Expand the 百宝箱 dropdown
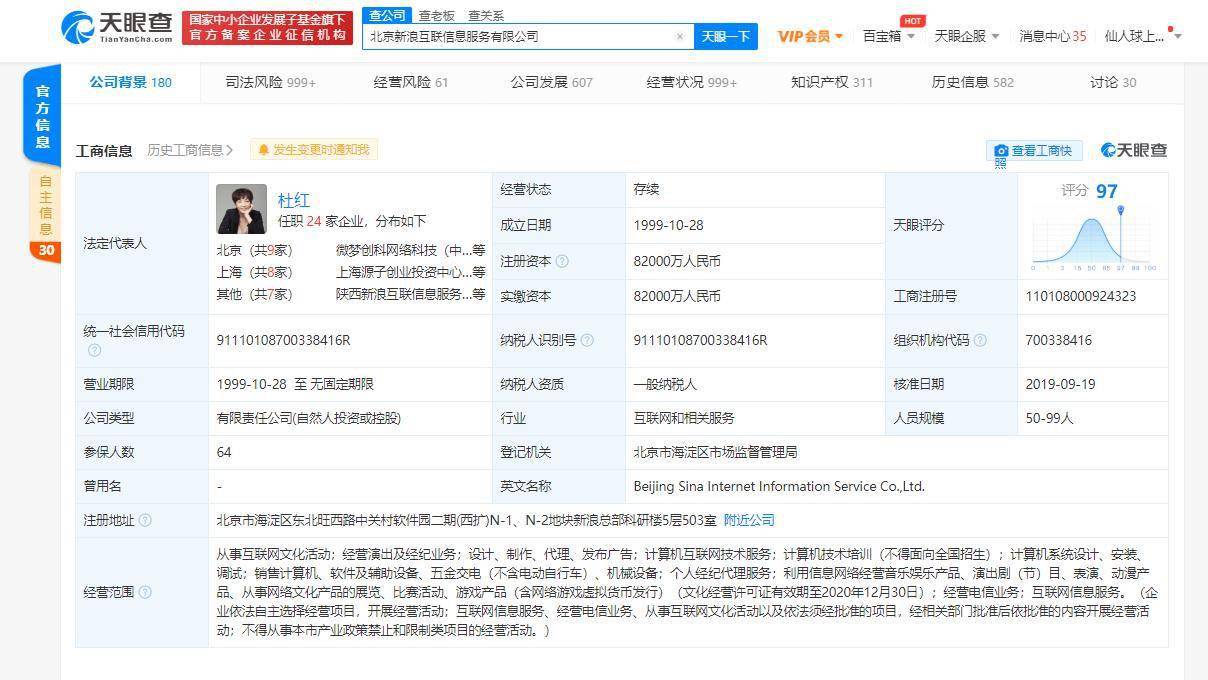This screenshot has width=1208, height=680. coord(889,36)
